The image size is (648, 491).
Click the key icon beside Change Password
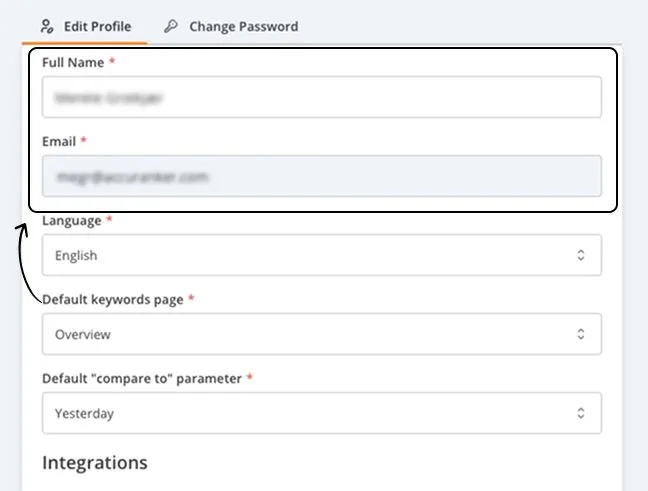point(171,27)
